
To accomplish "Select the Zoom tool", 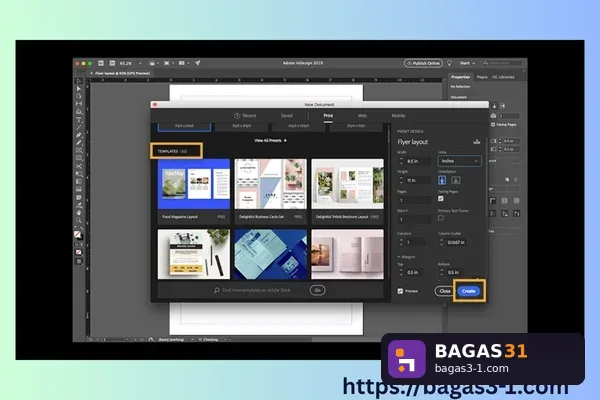I will [x=79, y=220].
